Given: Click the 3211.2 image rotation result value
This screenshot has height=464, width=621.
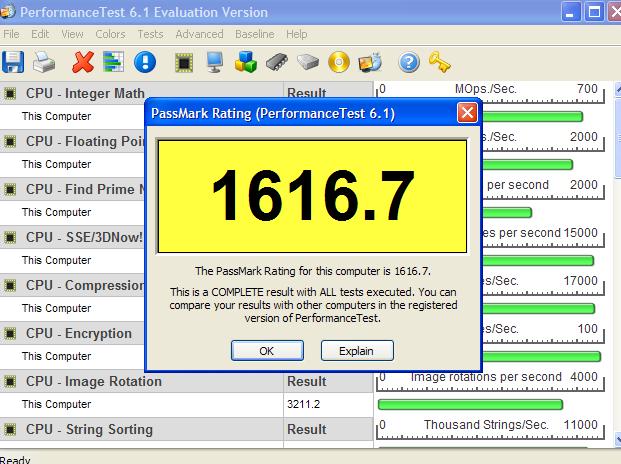Looking at the screenshot, I should coord(303,404).
